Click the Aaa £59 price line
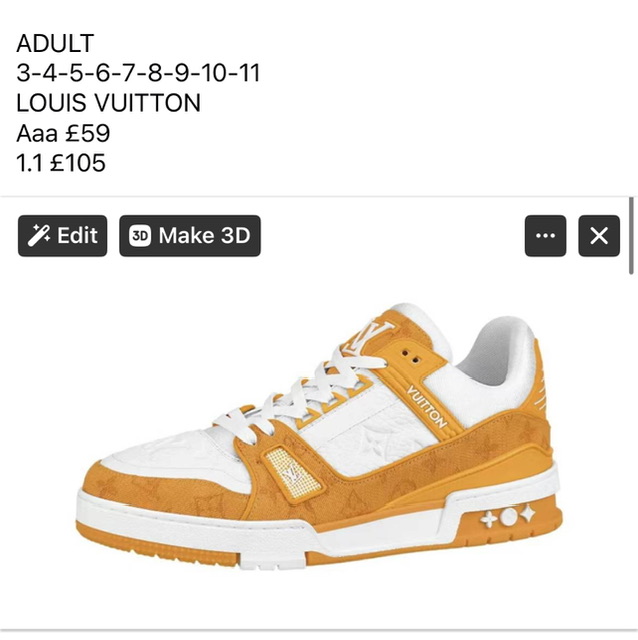Screen dimensions: 638x640 click(x=63, y=133)
